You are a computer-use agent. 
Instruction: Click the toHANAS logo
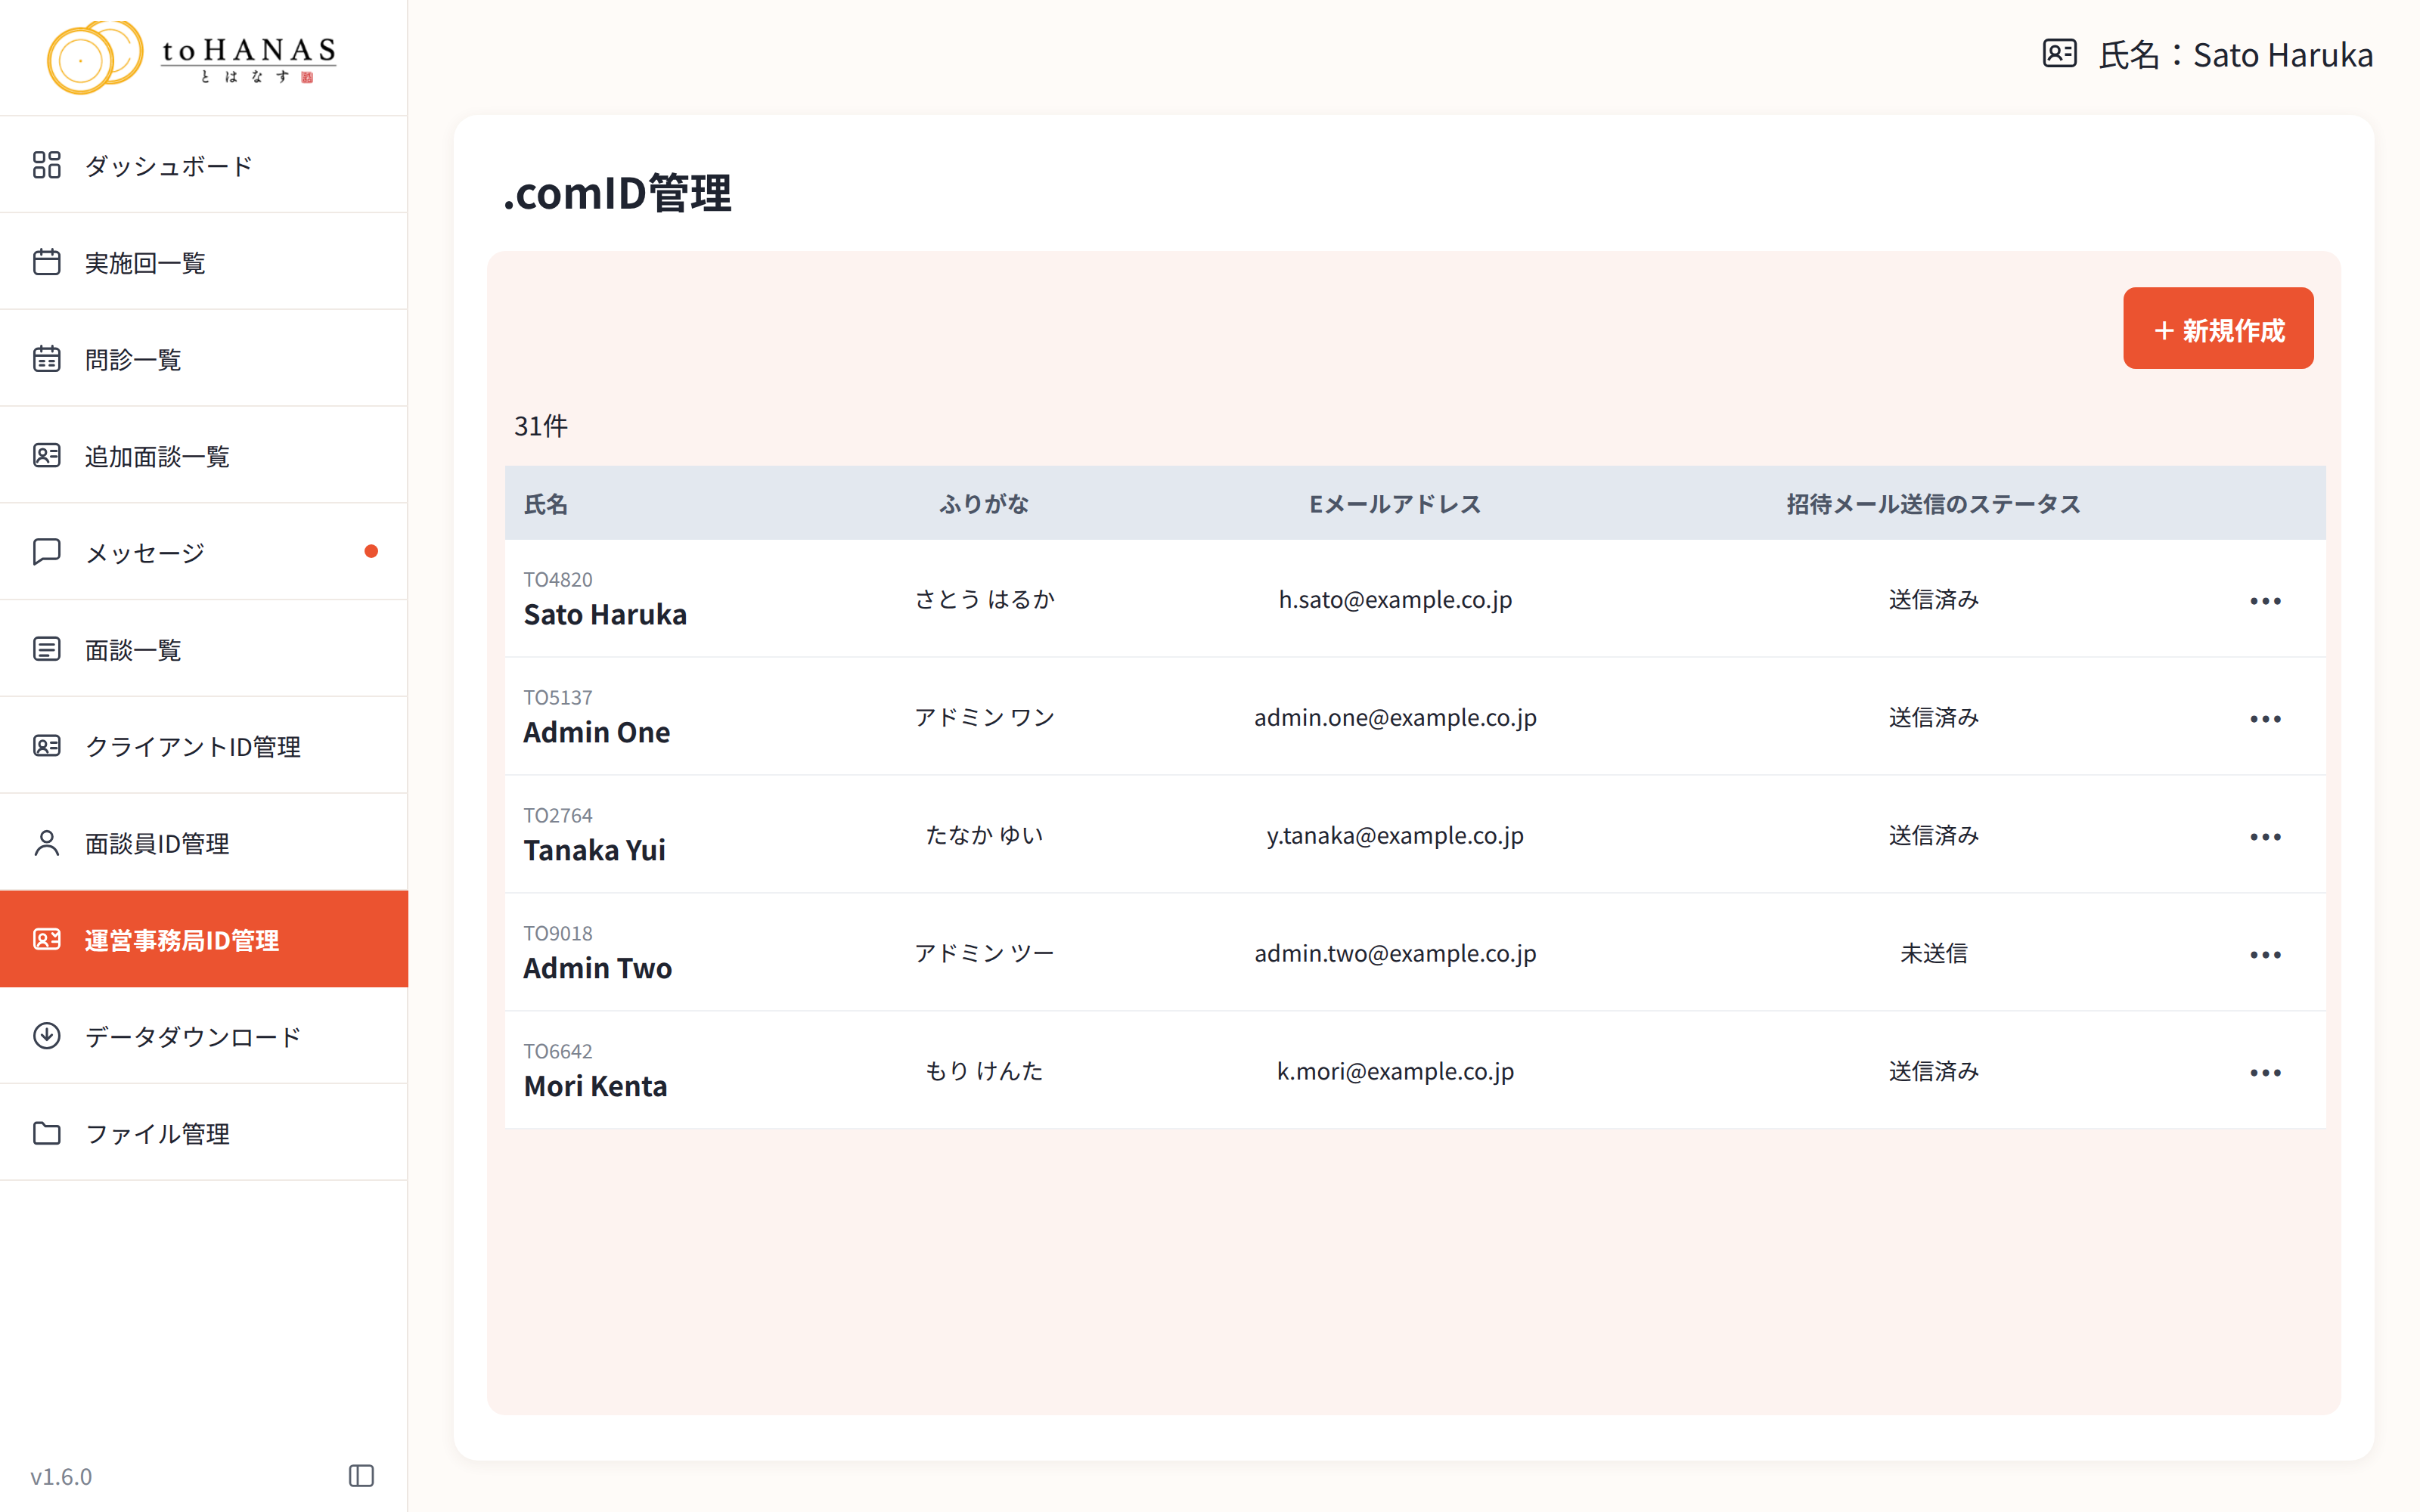192,57
